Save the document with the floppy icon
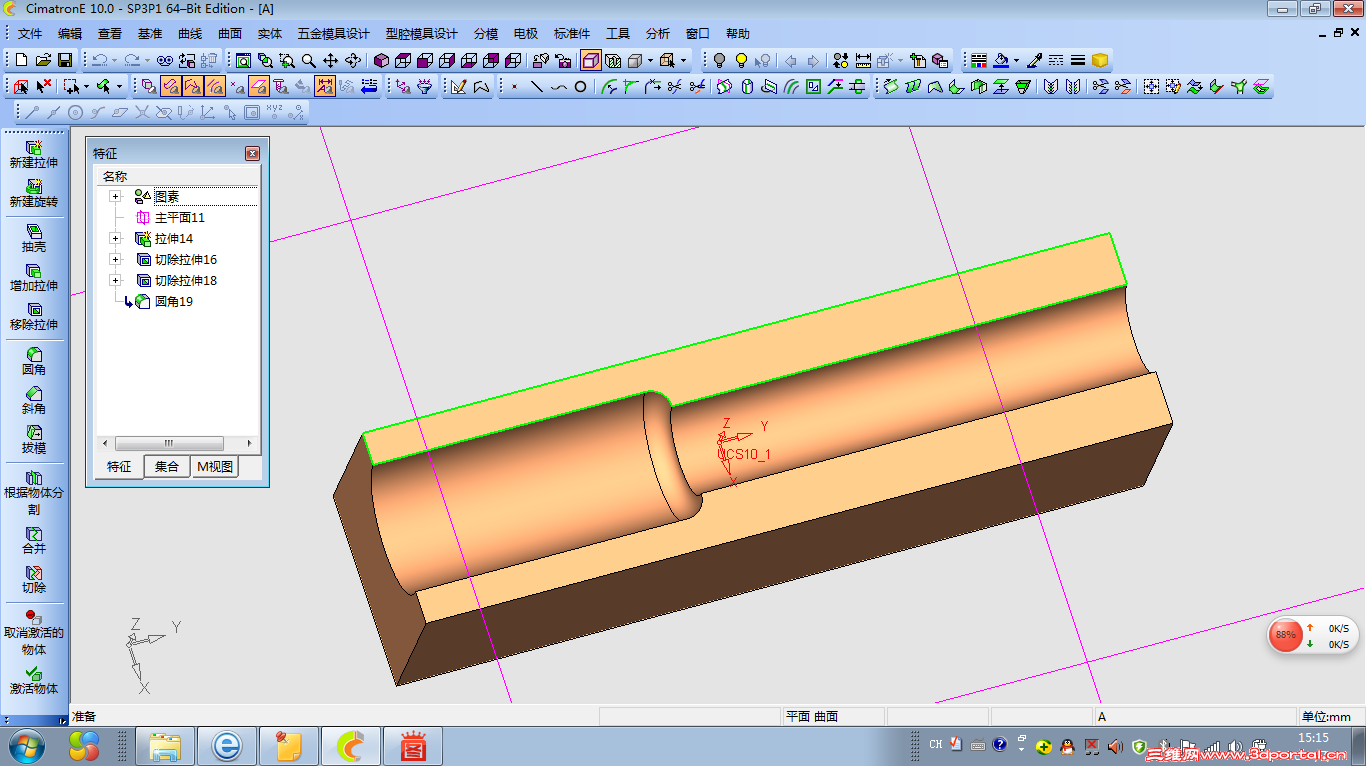Screen dimensions: 1366x768 tap(65, 60)
